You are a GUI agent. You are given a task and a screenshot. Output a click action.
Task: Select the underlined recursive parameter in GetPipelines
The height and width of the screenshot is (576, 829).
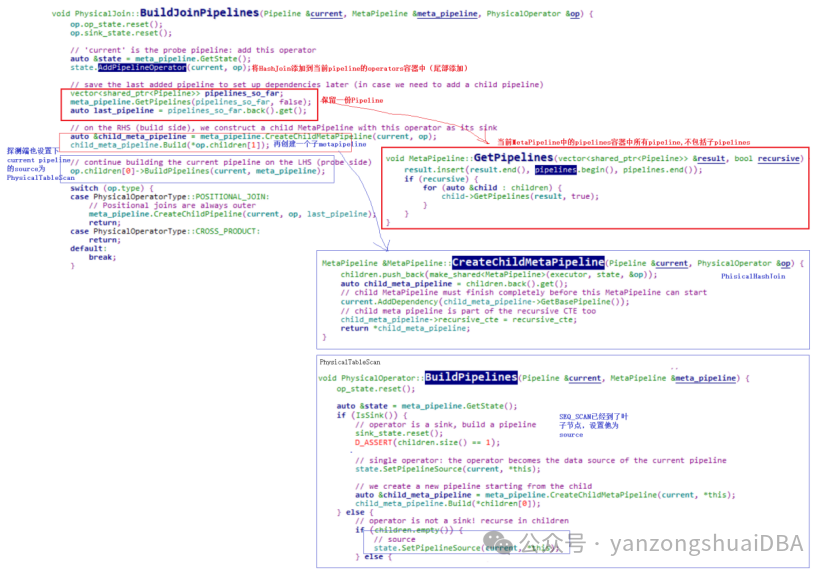click(776, 158)
